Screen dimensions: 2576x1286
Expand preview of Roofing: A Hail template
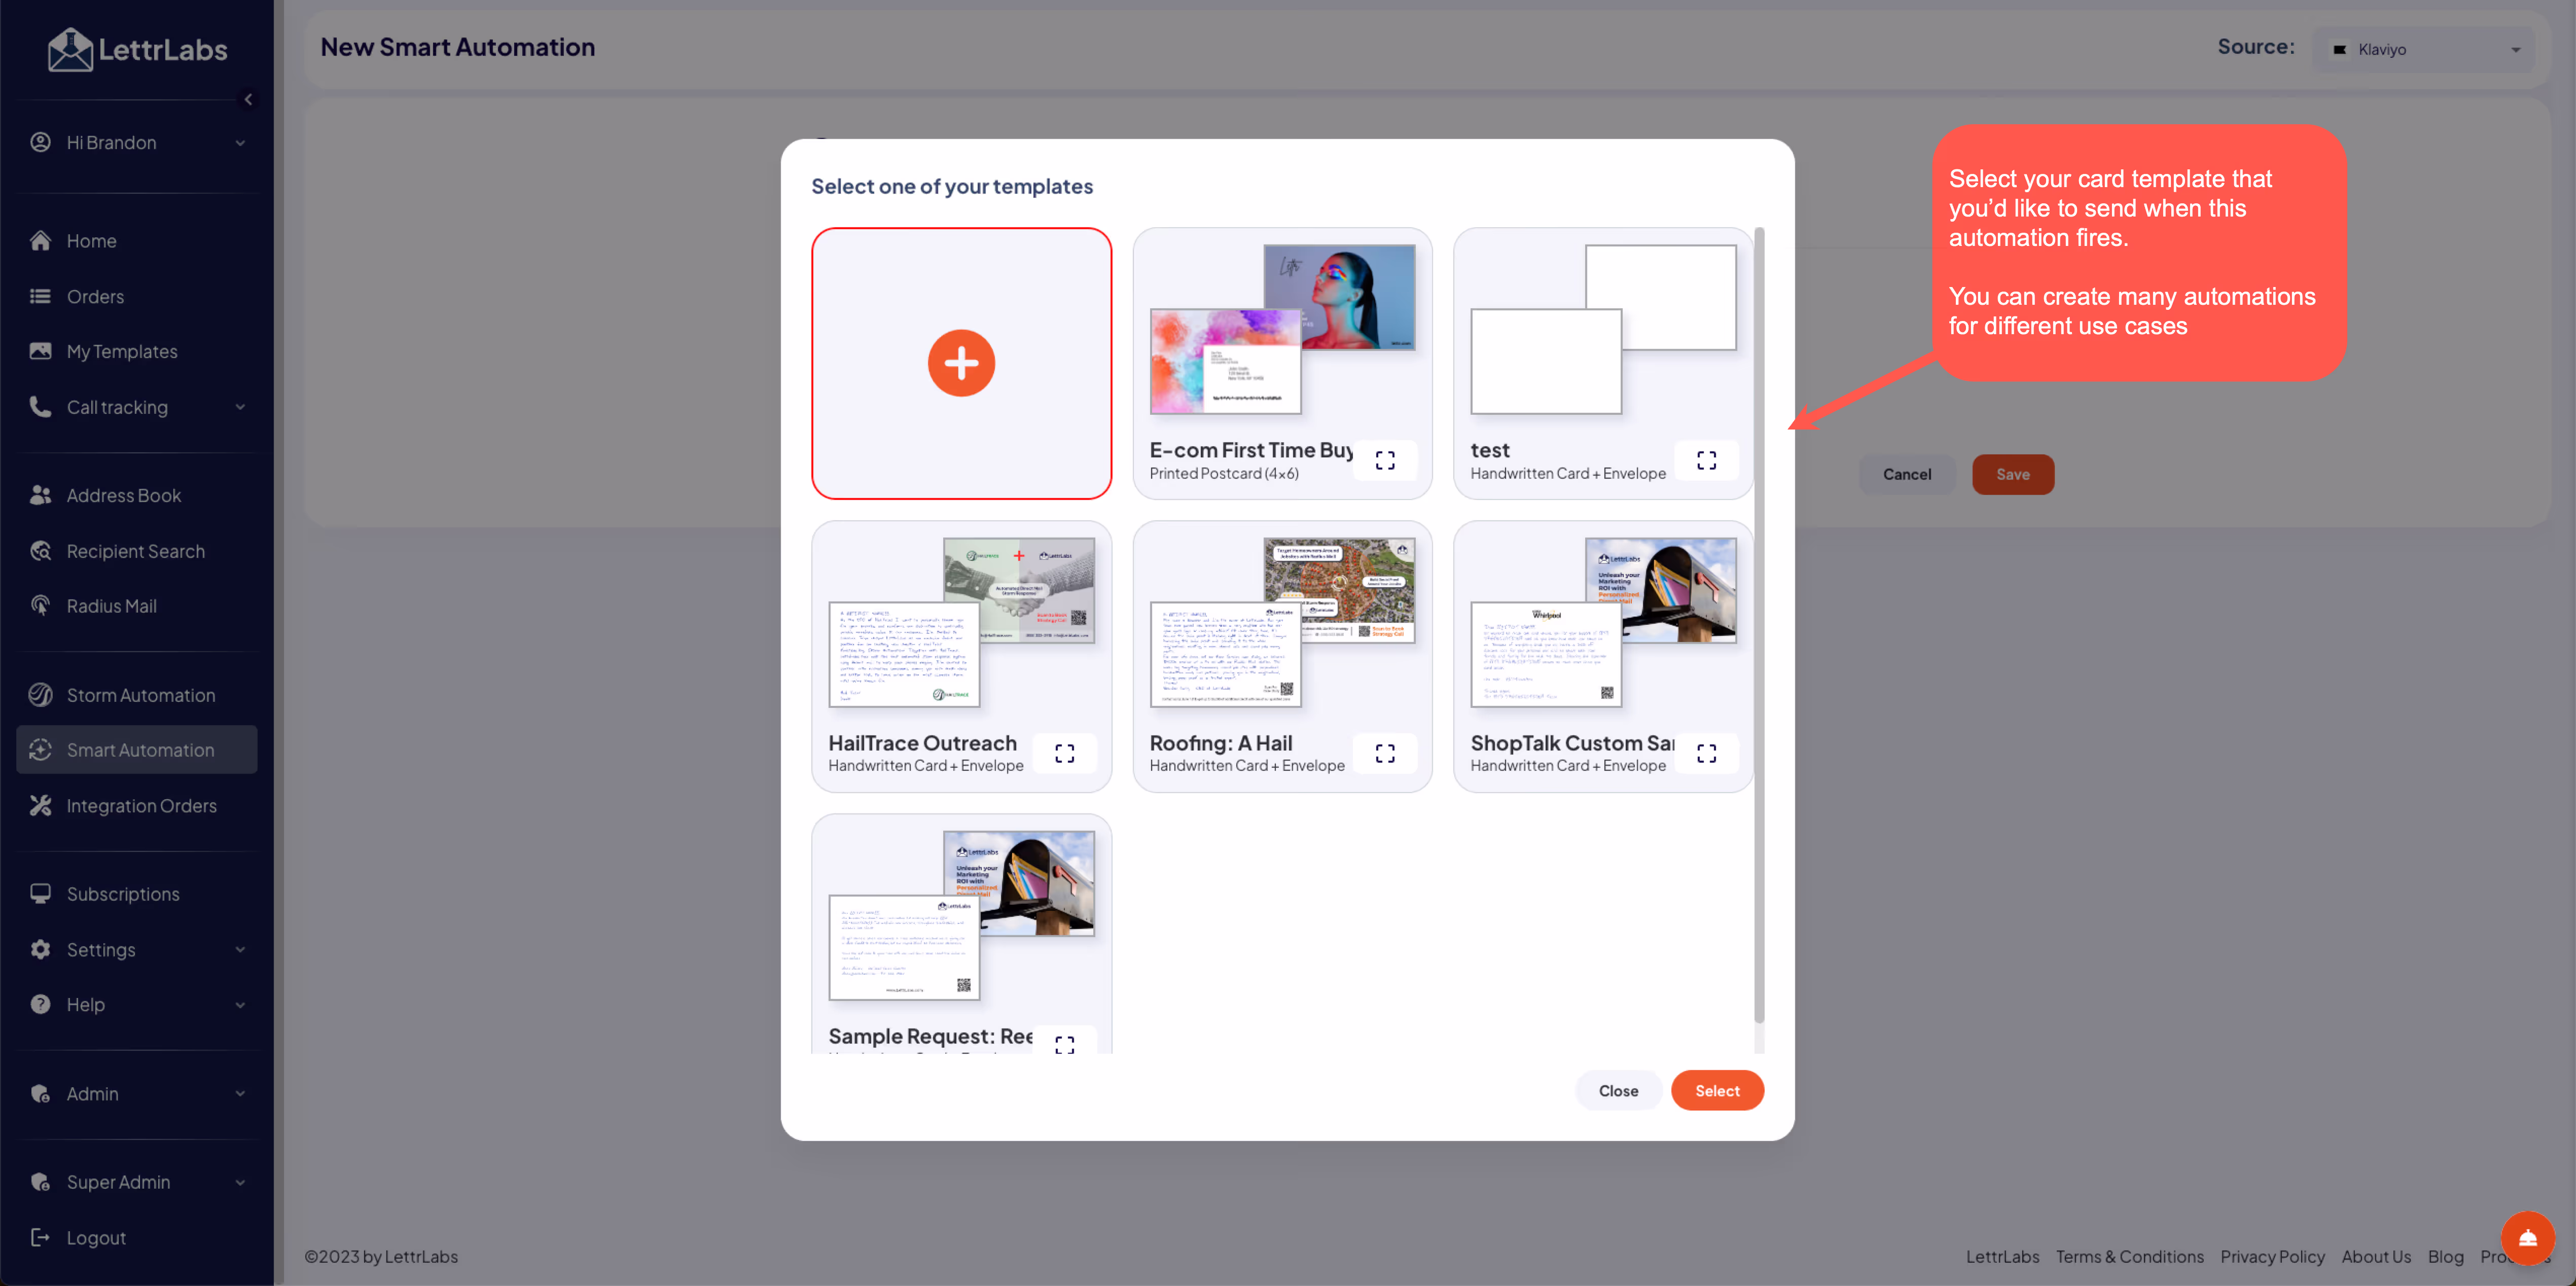1385,753
